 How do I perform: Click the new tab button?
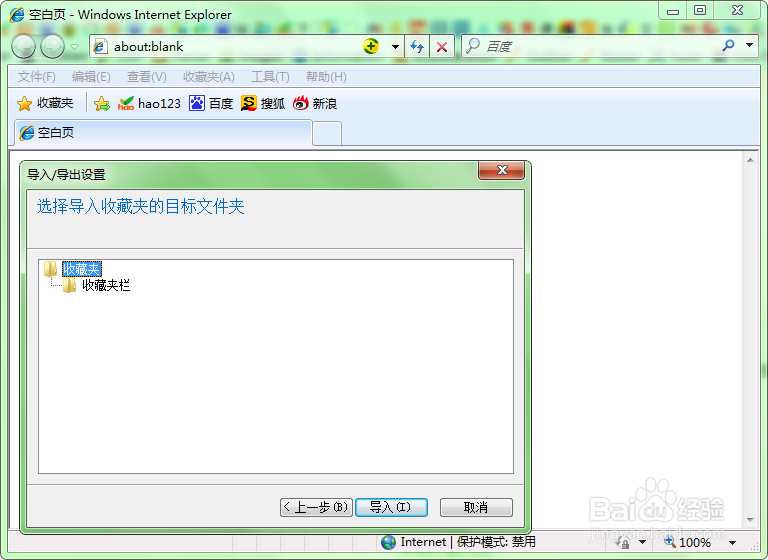click(x=327, y=134)
